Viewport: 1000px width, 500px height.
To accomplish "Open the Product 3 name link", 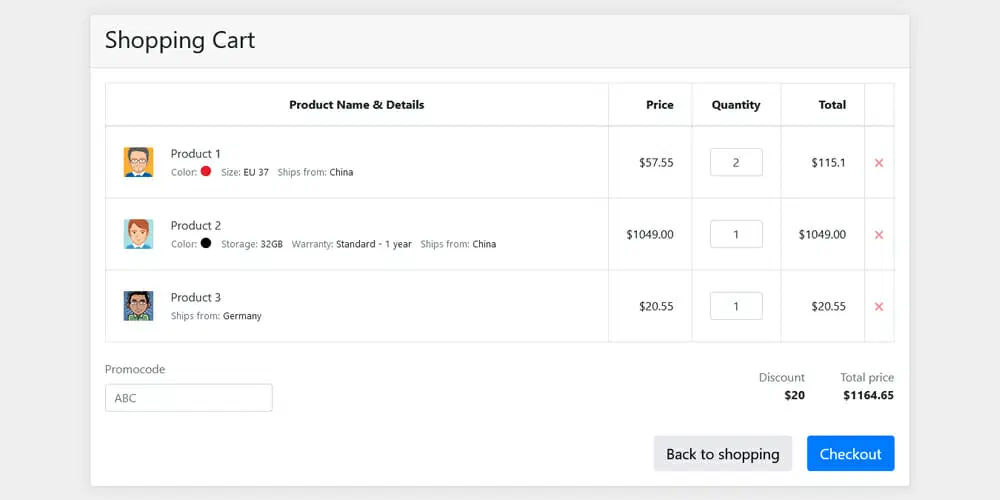I will click(196, 298).
